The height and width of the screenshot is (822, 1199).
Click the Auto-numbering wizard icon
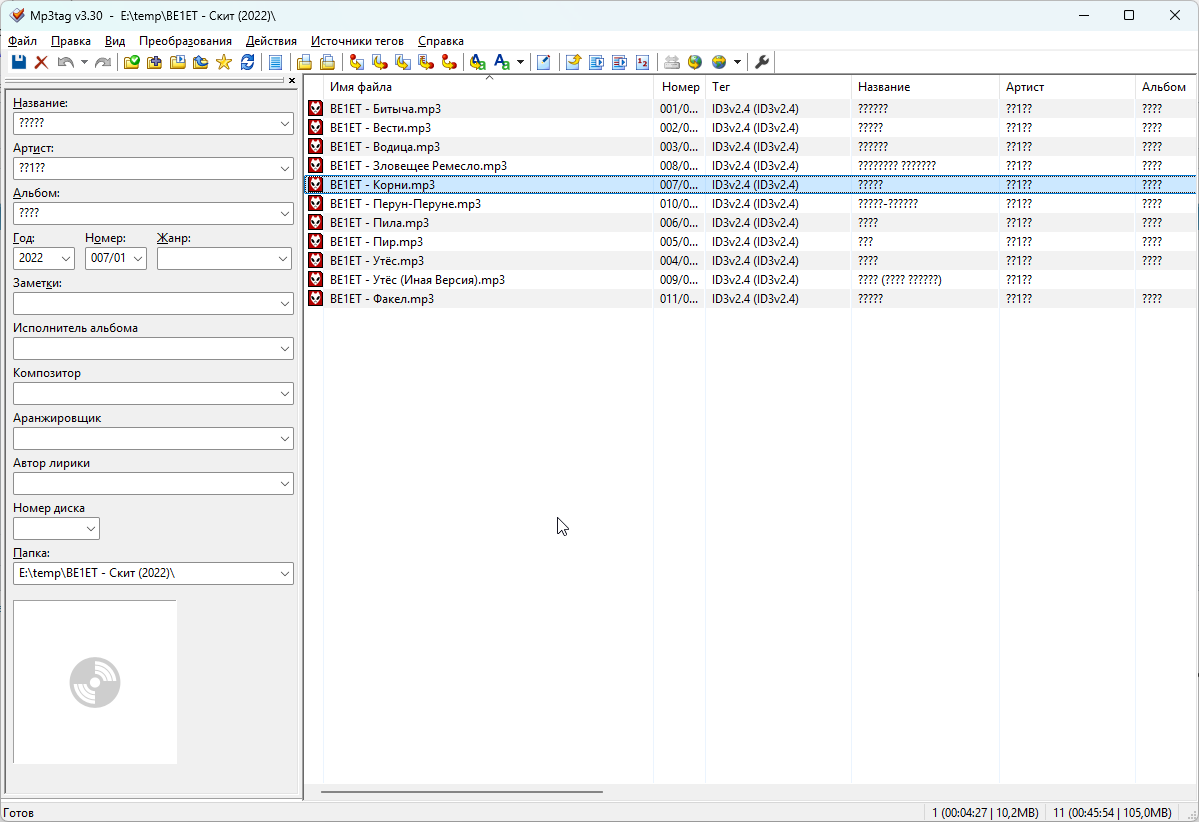point(642,63)
